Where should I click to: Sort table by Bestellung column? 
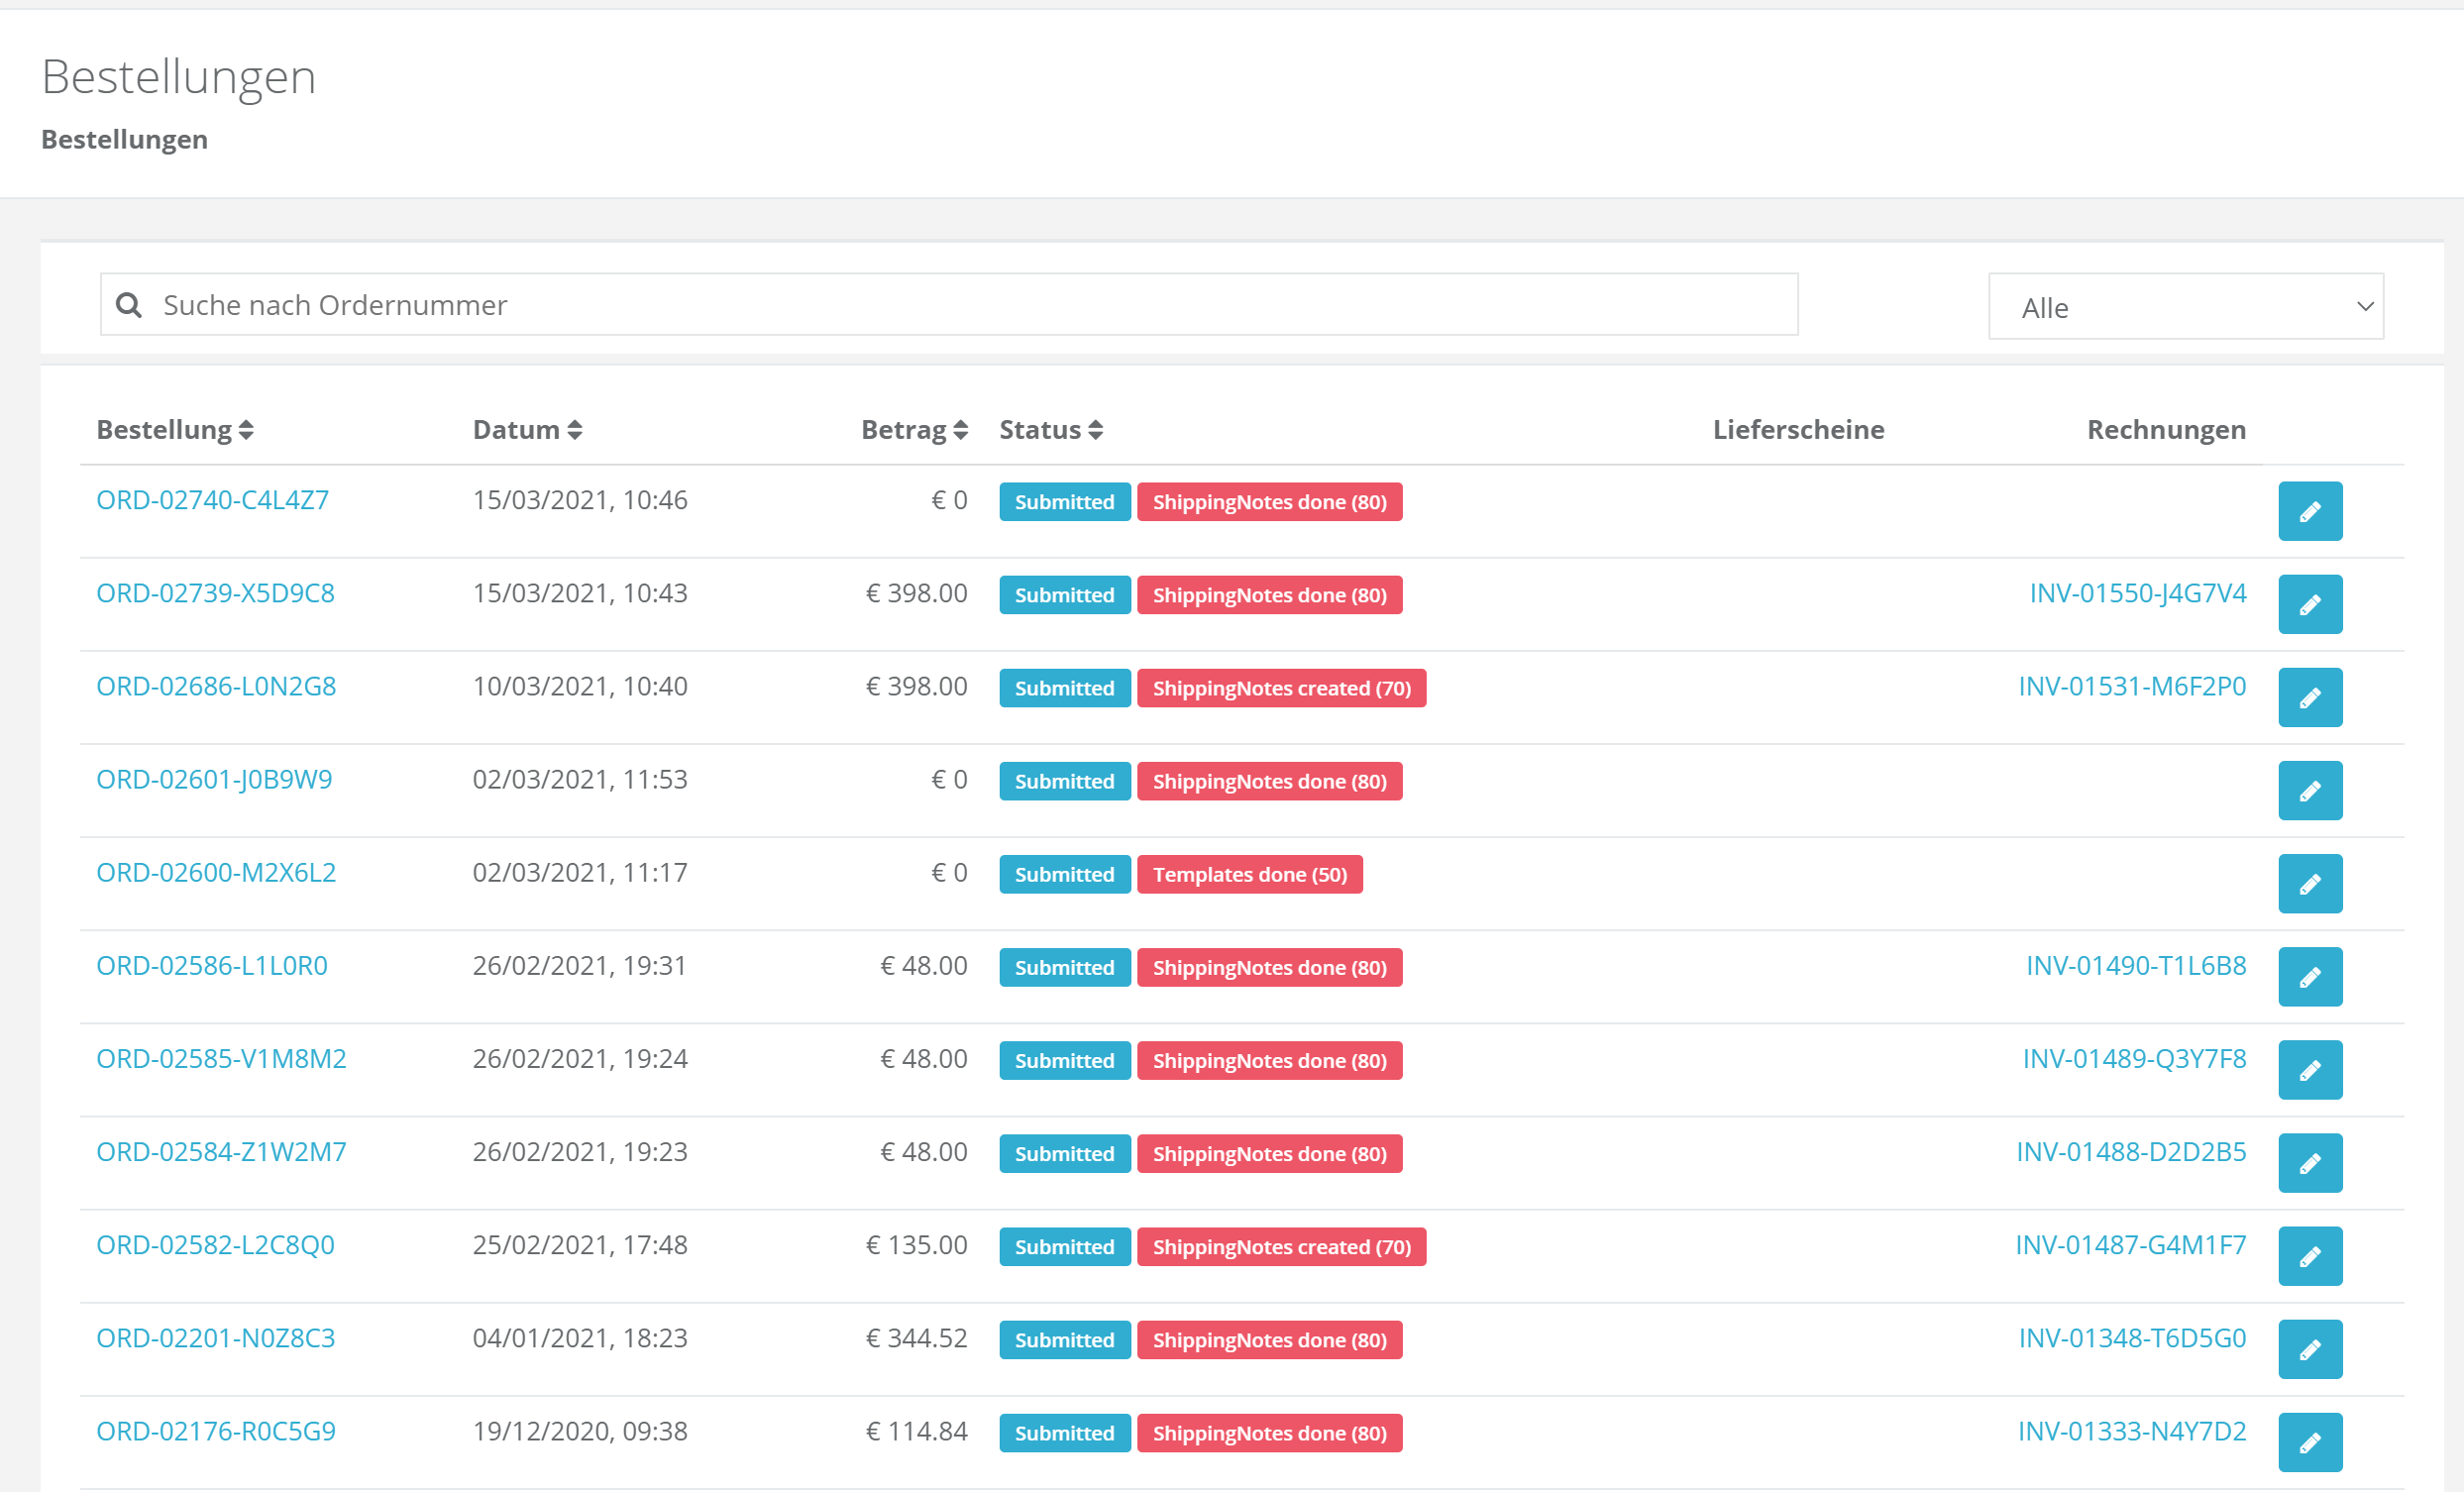coord(175,430)
